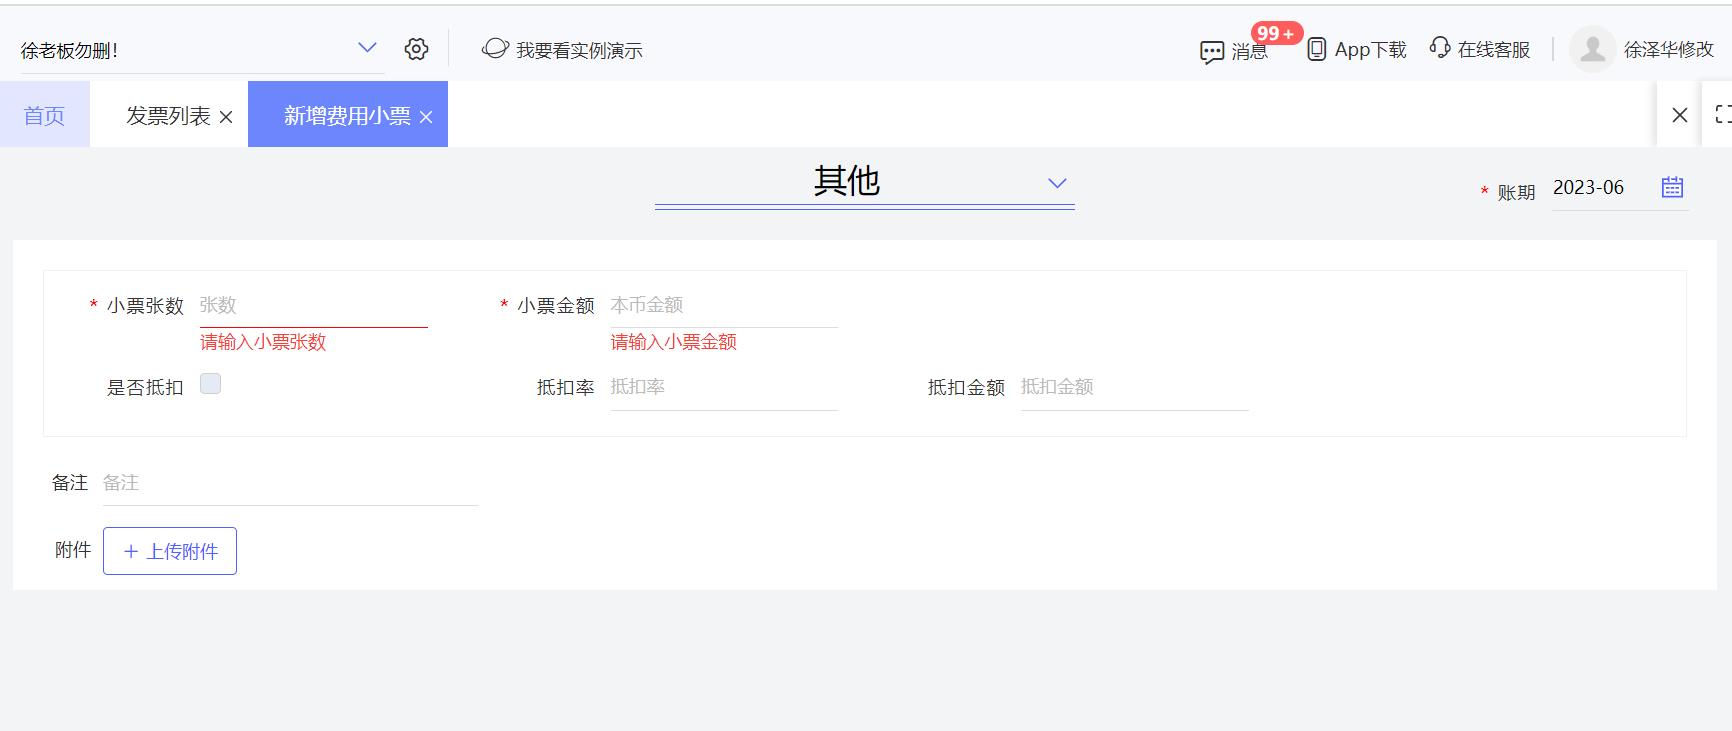Viewport: 1732px width, 731px height.
Task: Toggle the 是否抵扣 checkbox
Action: pos(210,384)
